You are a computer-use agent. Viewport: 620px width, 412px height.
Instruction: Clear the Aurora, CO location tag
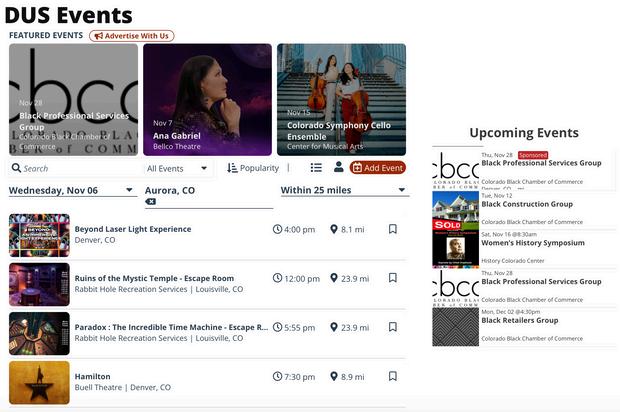(x=151, y=202)
